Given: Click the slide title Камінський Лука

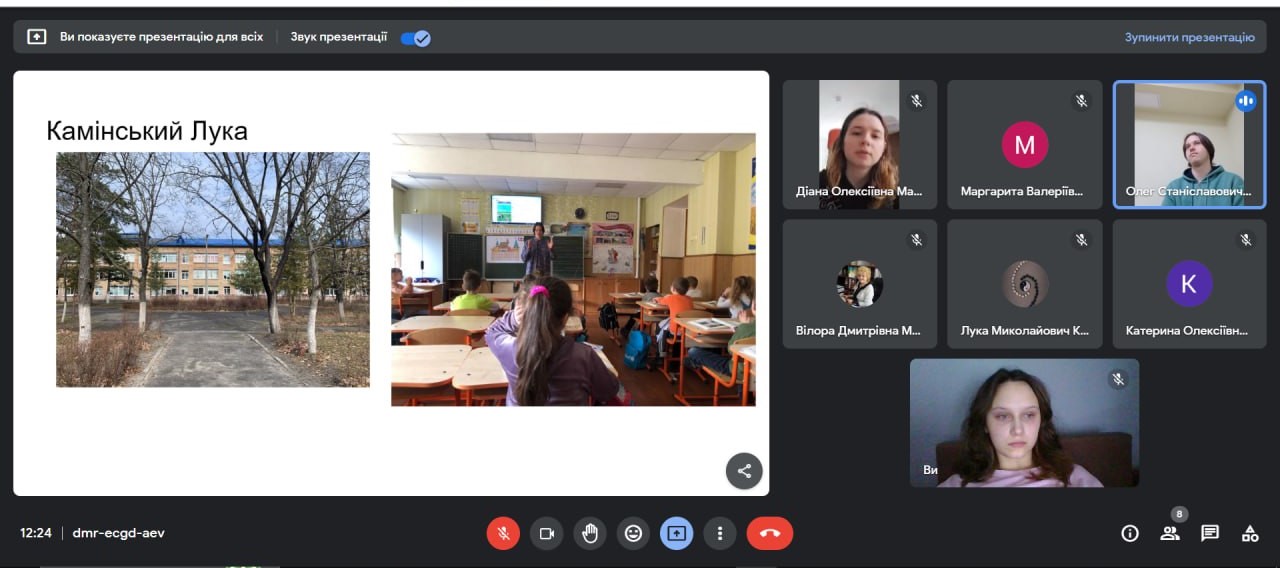Looking at the screenshot, I should tap(147, 131).
